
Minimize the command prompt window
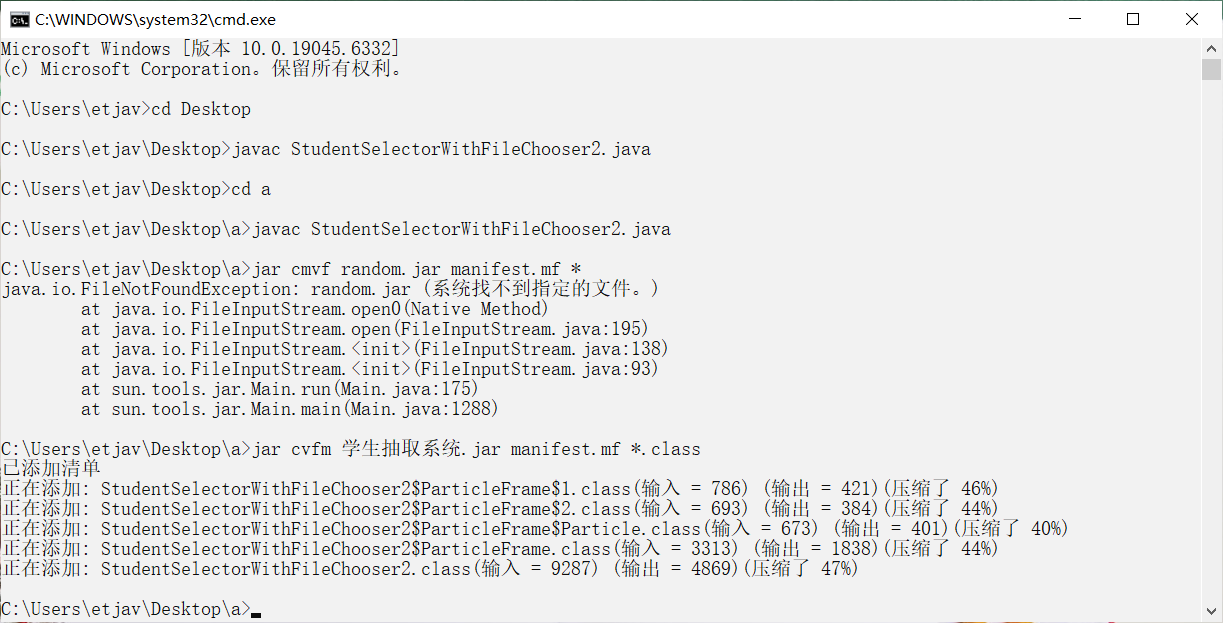coord(1074,19)
